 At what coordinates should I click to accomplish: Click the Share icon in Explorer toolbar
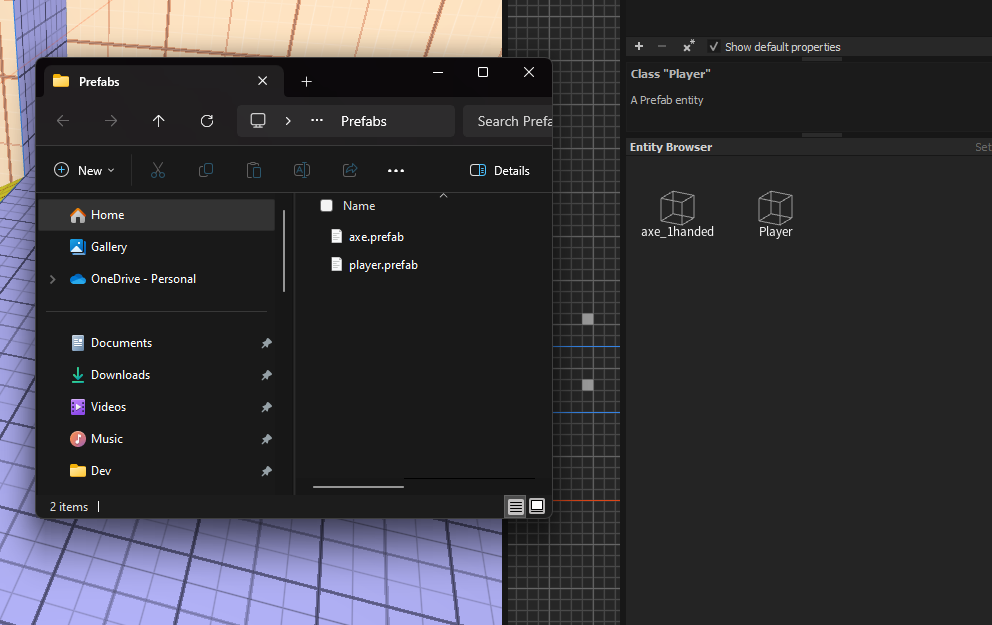350,170
